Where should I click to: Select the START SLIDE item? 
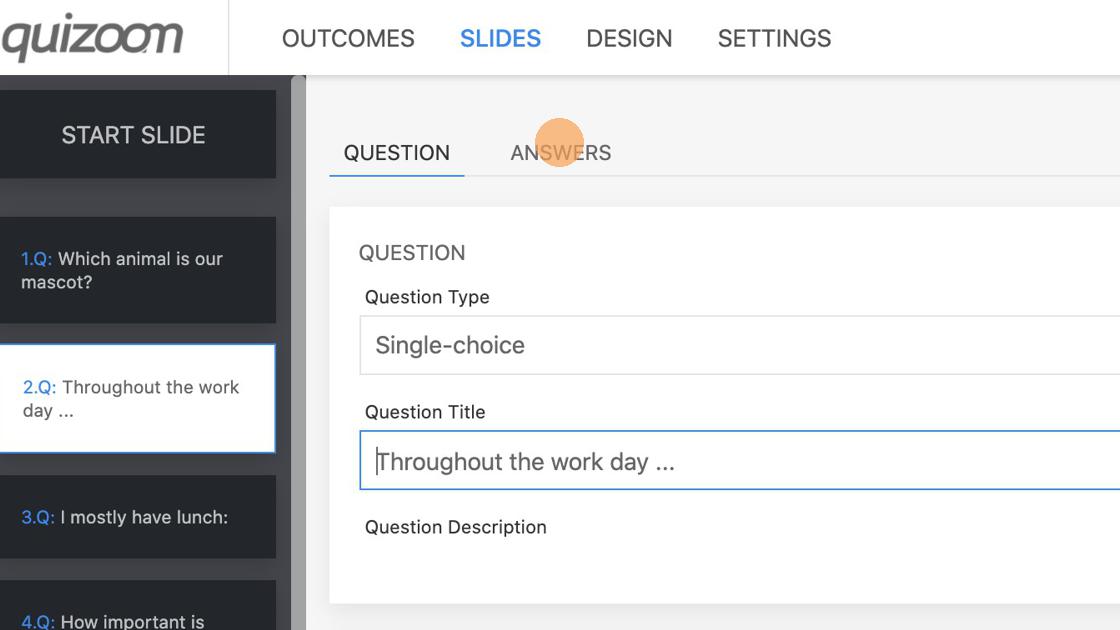133,135
